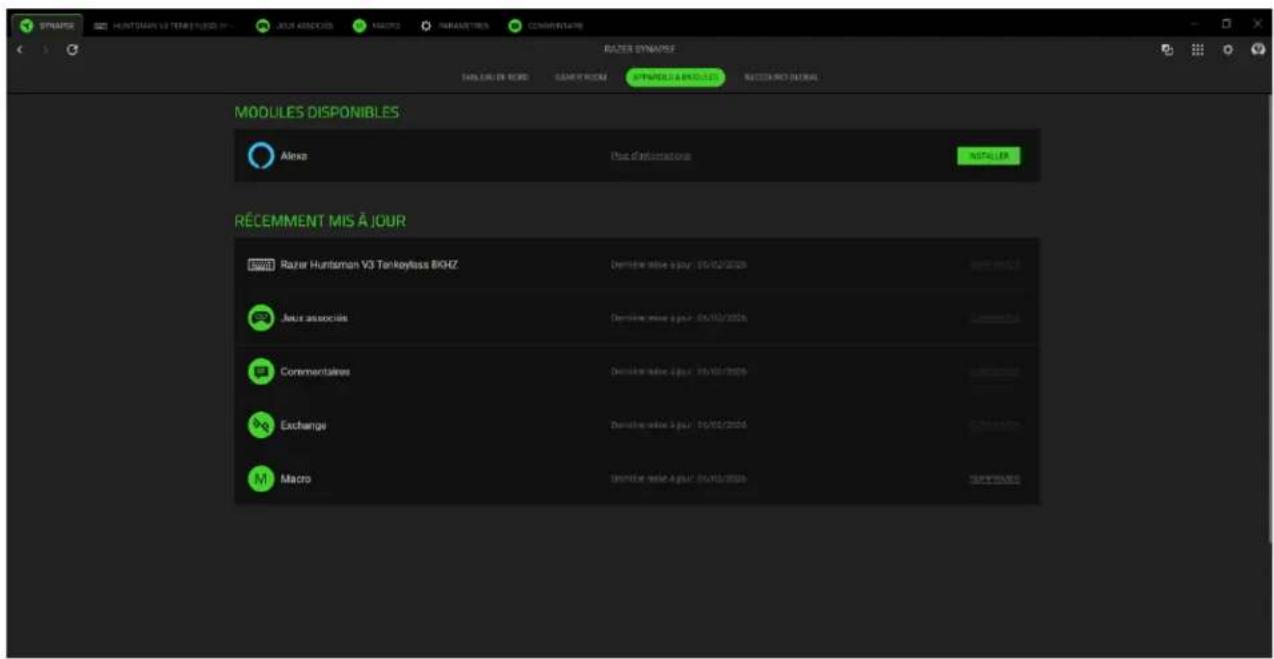1274x659 pixels.
Task: Click the action link in the Exchange row
Action: pyautogui.click(x=994, y=425)
